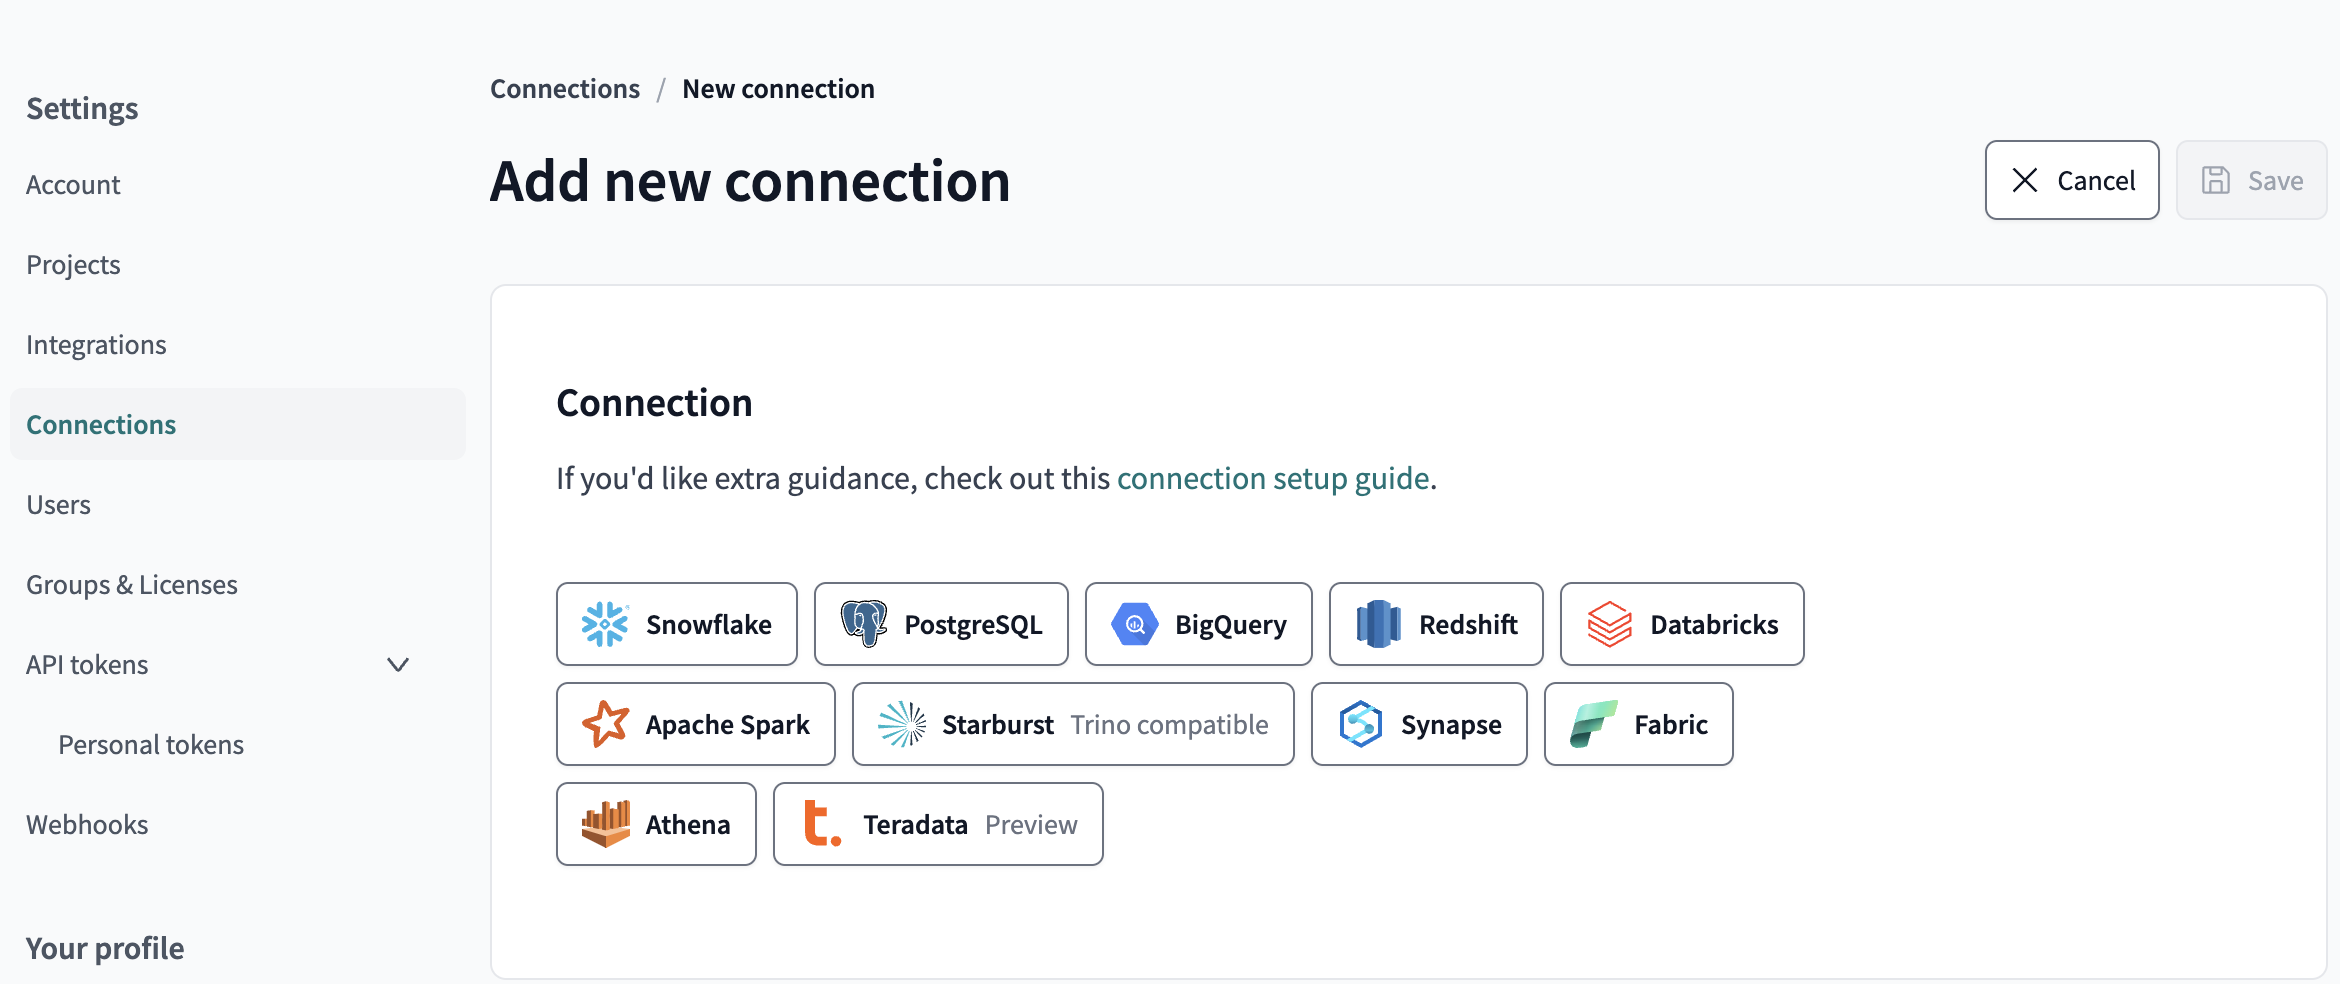Open the connection setup guide link
This screenshot has height=984, width=2340.
click(1272, 479)
